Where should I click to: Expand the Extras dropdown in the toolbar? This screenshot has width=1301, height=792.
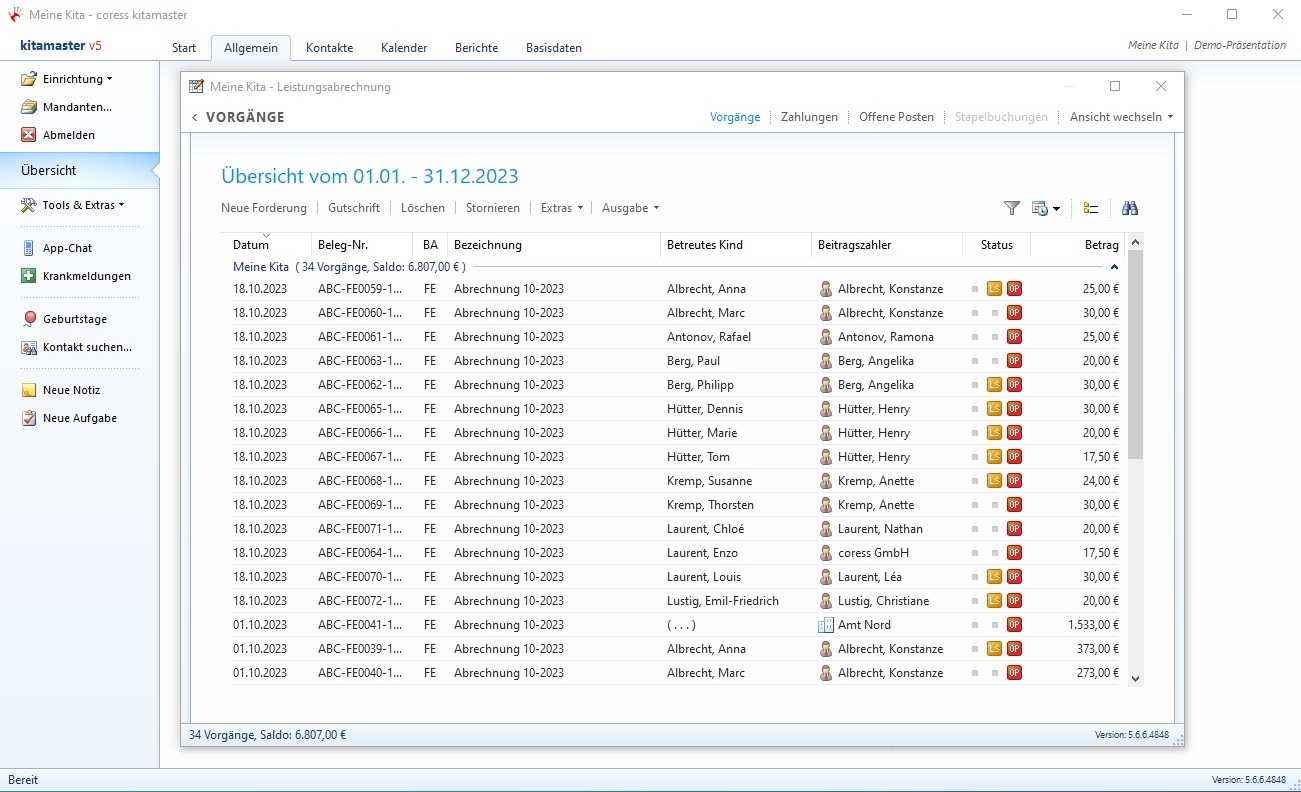click(x=561, y=208)
